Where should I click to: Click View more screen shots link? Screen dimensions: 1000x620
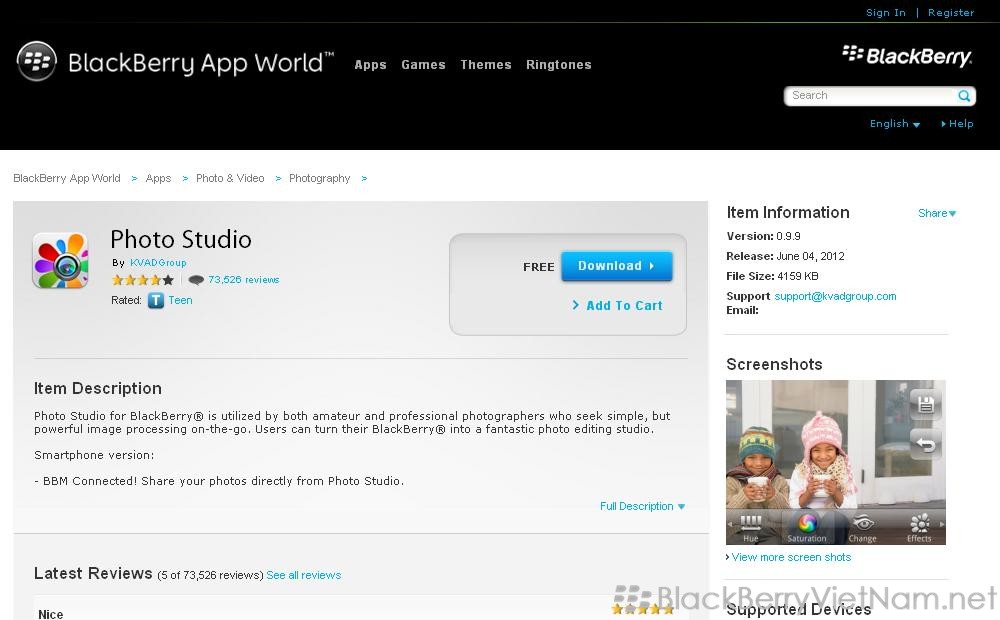coord(791,557)
